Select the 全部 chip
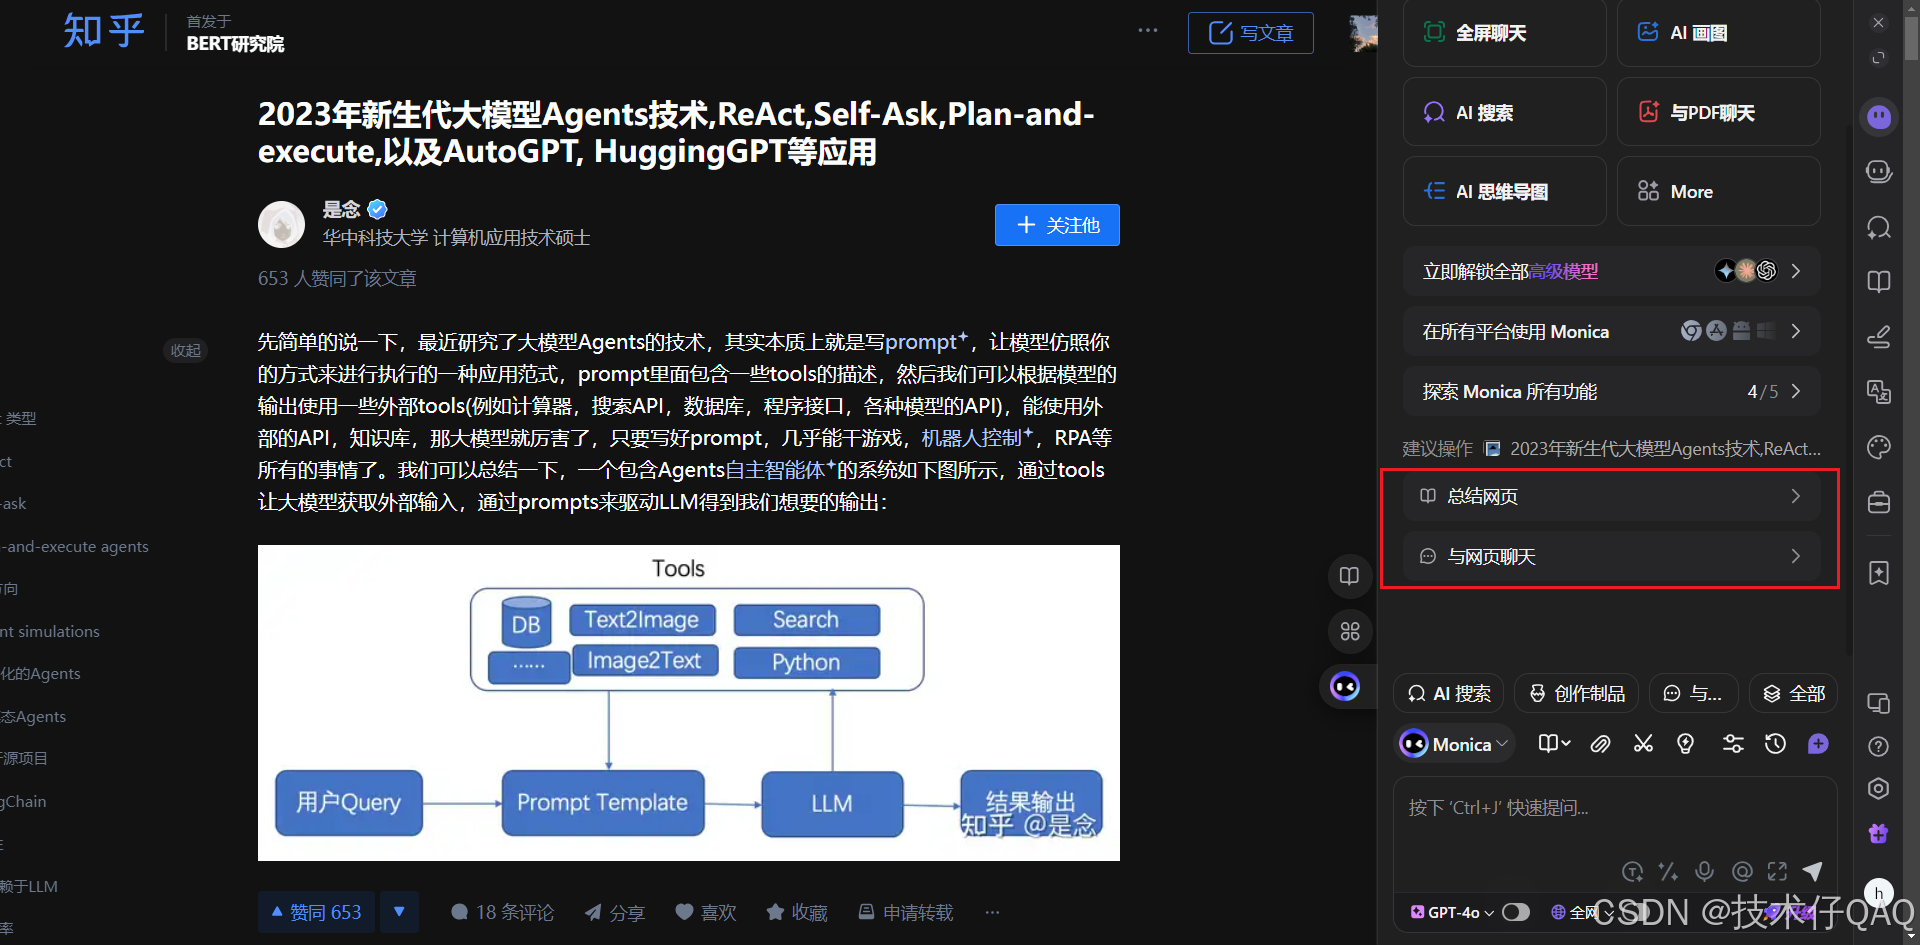The image size is (1920, 945). pyautogui.click(x=1794, y=693)
